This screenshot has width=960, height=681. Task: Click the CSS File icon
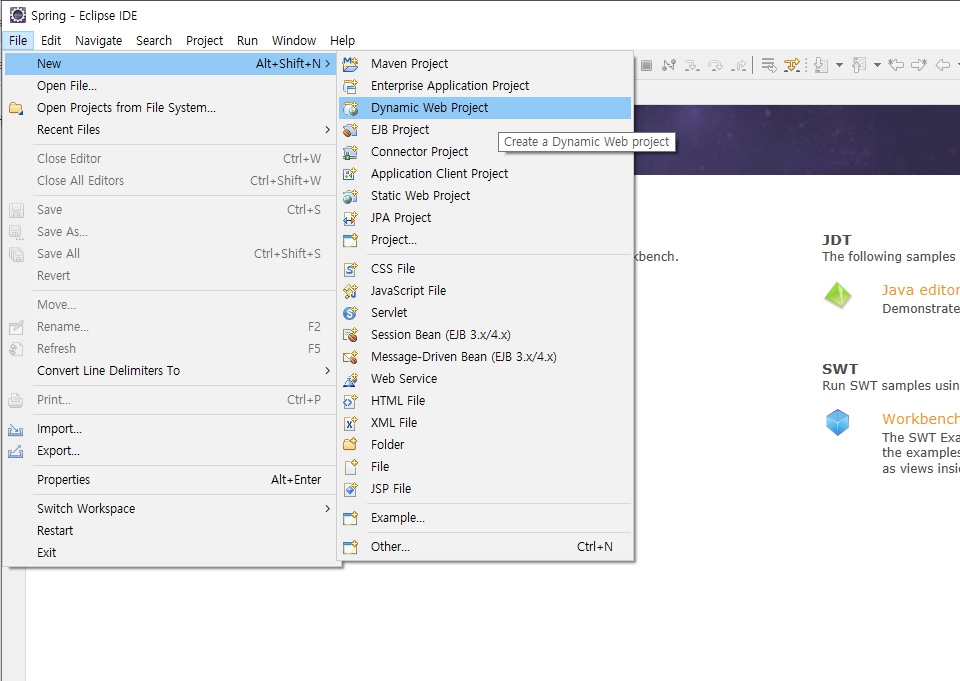350,269
